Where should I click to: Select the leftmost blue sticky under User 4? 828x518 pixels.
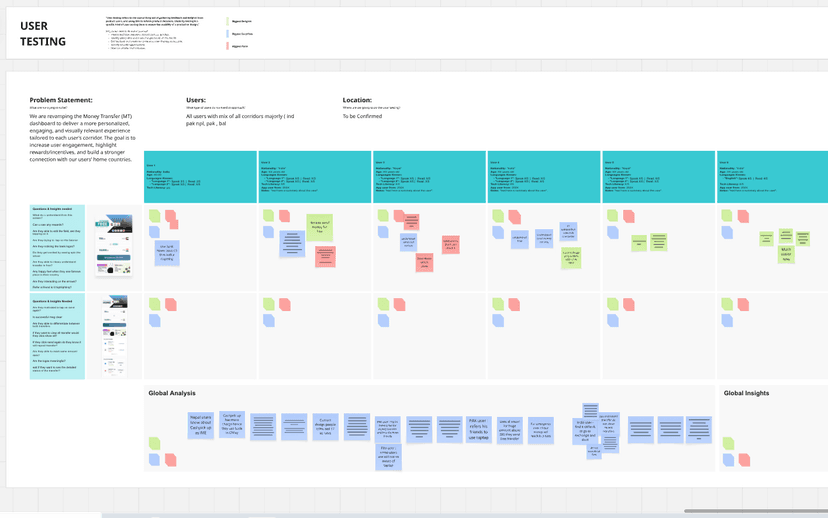[x=520, y=239]
